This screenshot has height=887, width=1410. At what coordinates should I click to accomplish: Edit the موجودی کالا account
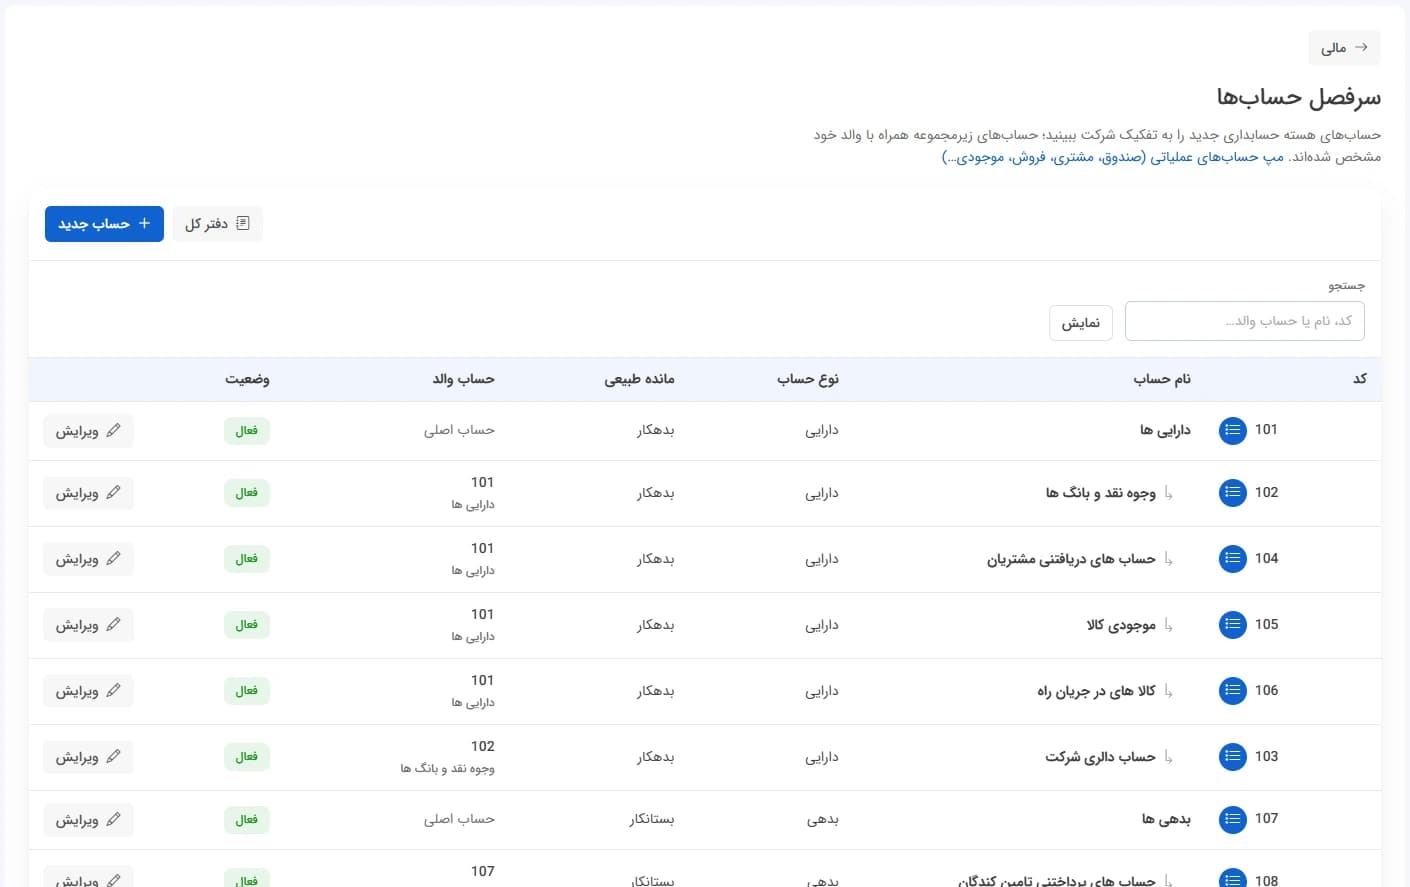tap(88, 625)
